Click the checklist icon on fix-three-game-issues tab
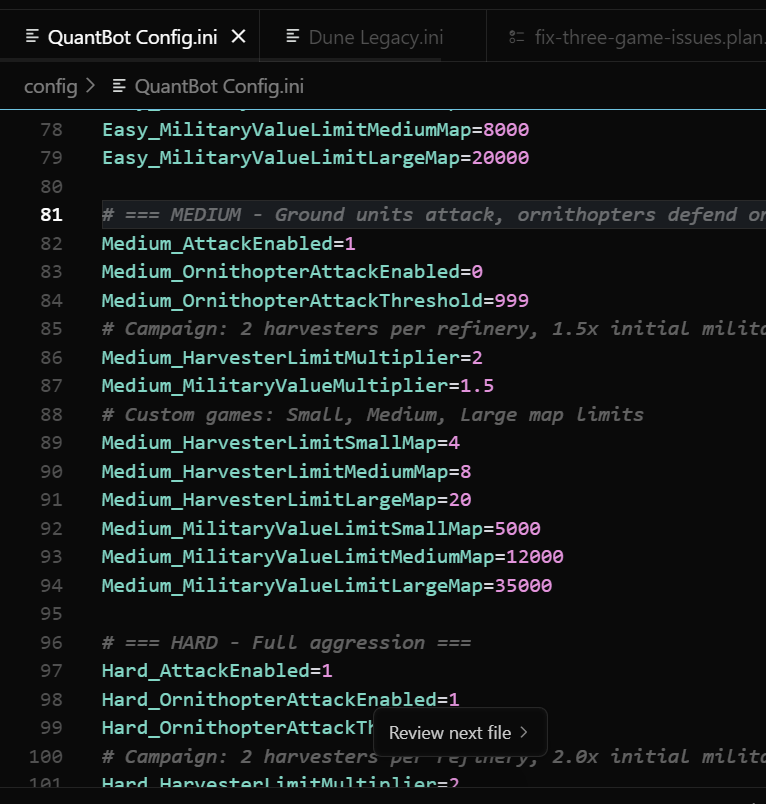Image resolution: width=766 pixels, height=804 pixels. point(517,37)
